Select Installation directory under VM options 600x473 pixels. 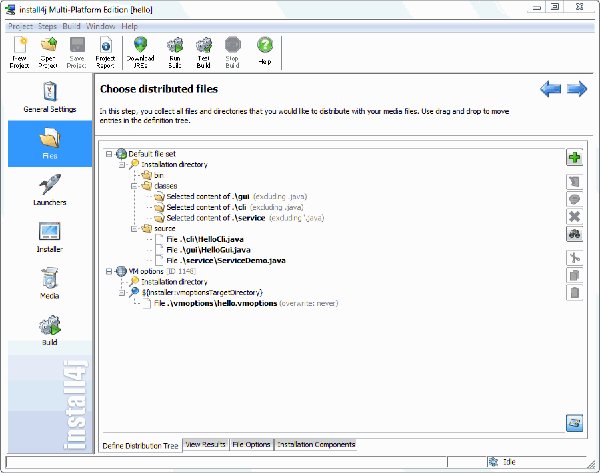[169, 282]
